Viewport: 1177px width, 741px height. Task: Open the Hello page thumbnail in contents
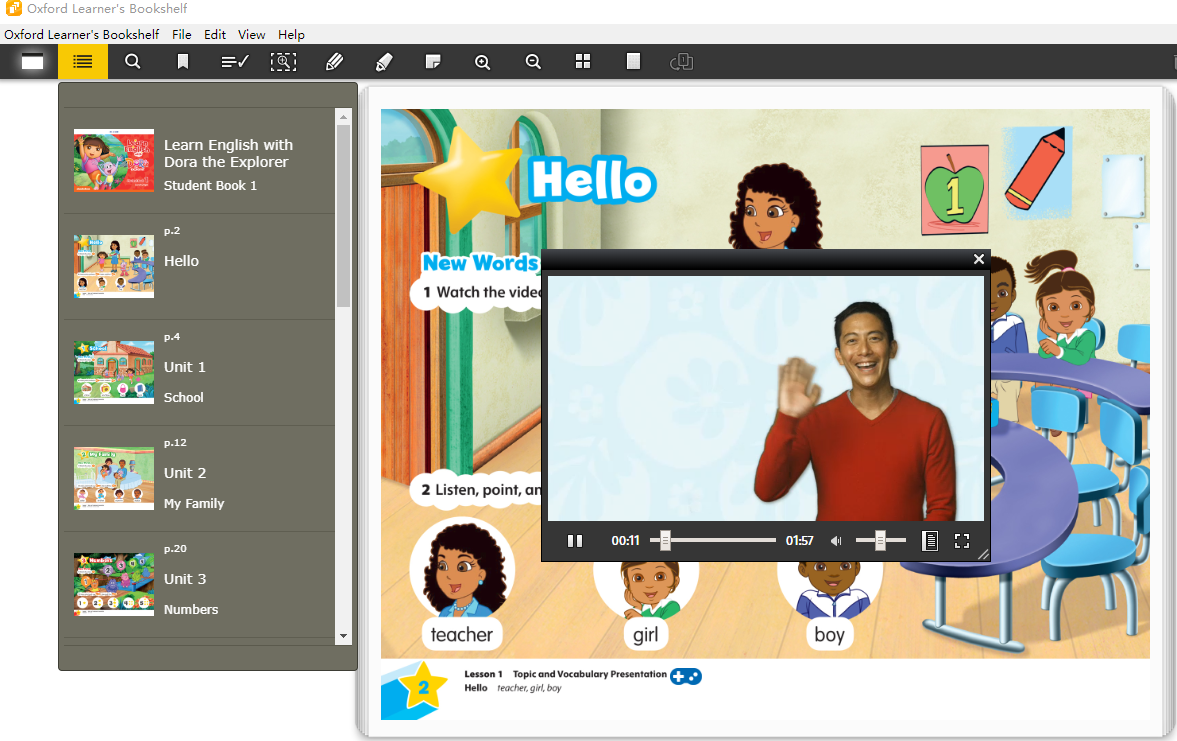(114, 267)
